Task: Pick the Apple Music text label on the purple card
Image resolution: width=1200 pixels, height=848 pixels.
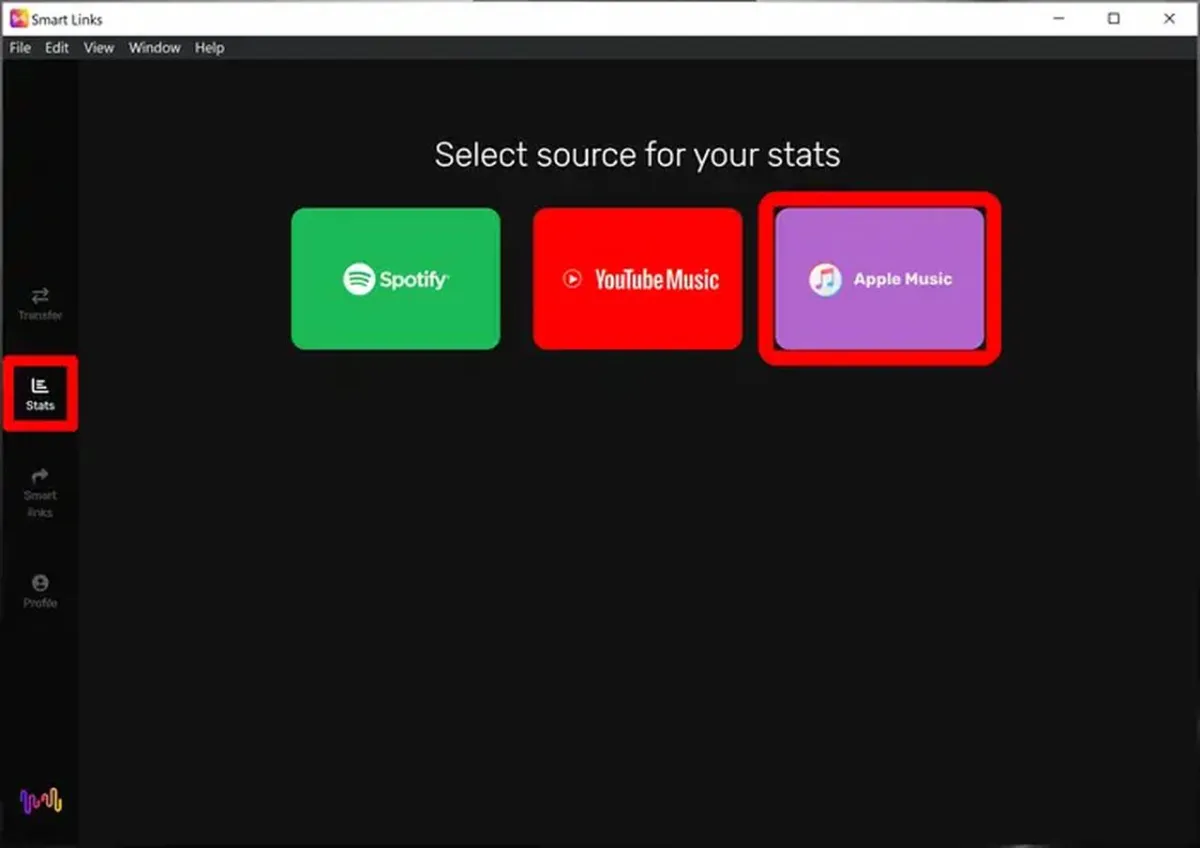Action: (902, 280)
